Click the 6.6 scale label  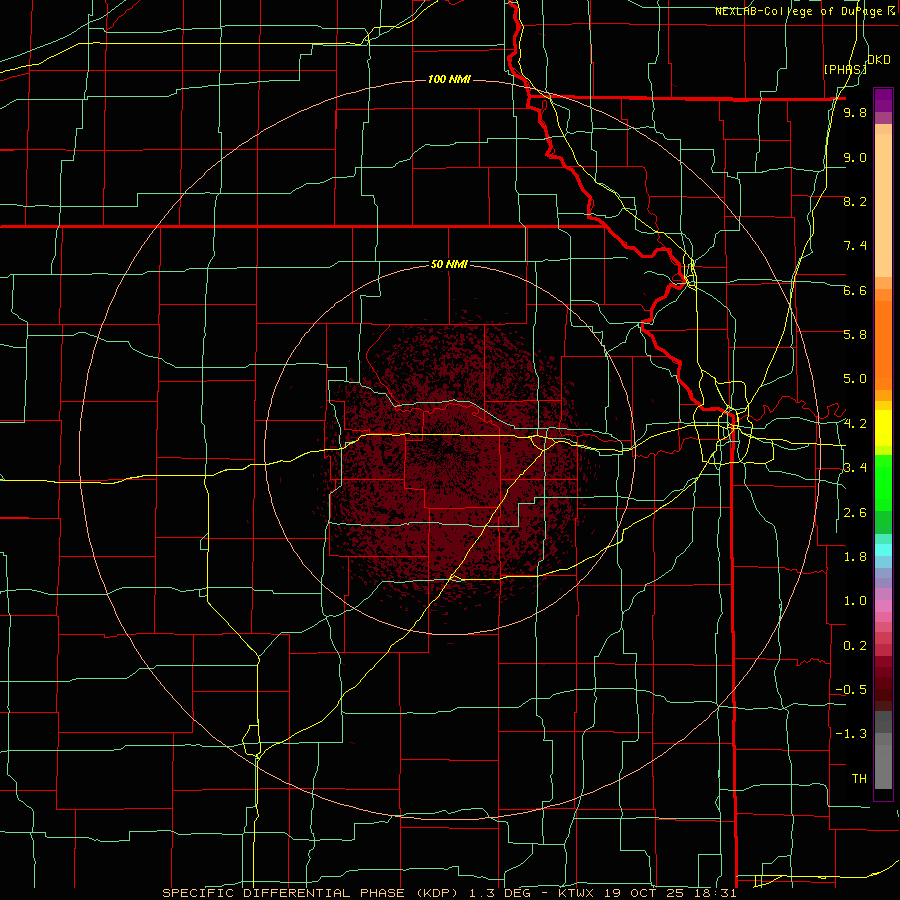[x=855, y=290]
